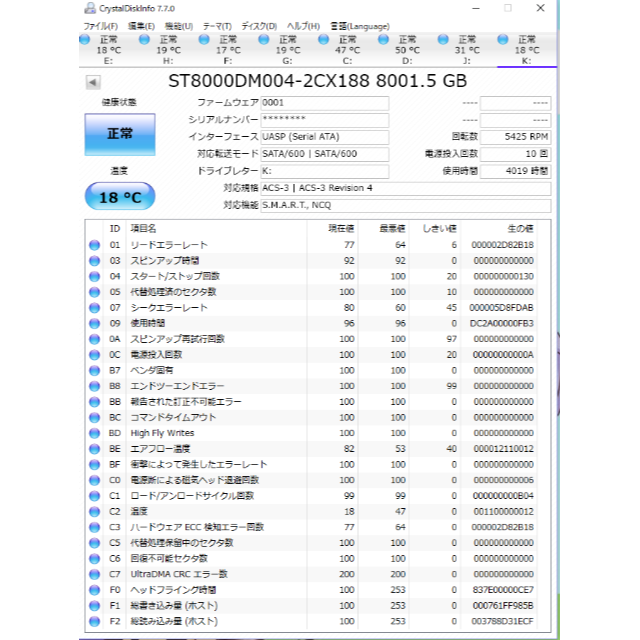
Task: Click status orb for attribute B7 row
Action: 94,371
